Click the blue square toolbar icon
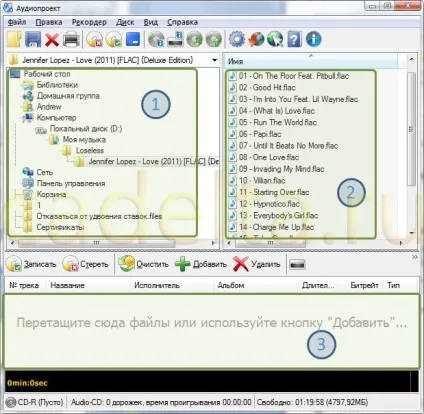The width and height of the screenshot is (424, 414). tap(133, 40)
